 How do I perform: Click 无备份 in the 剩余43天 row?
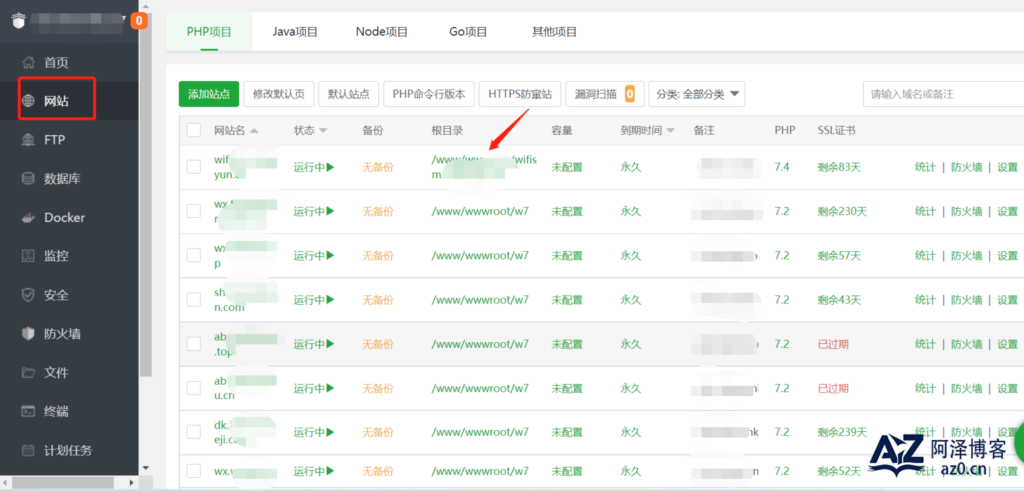[x=378, y=300]
